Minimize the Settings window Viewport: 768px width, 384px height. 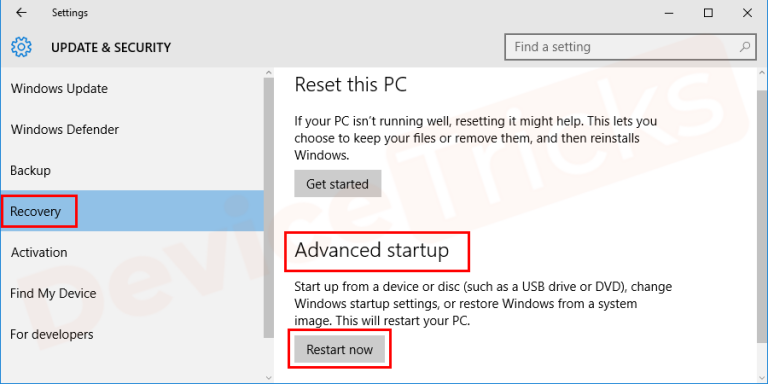(669, 13)
